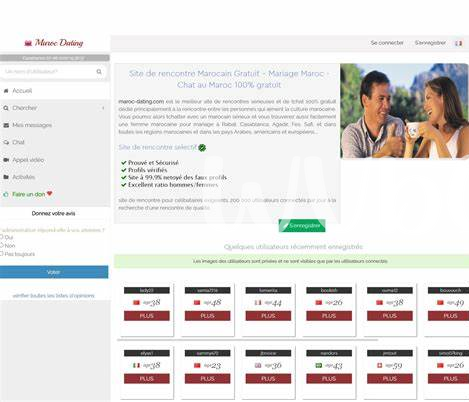
Task: Click the French flag language icon
Action: click(459, 43)
